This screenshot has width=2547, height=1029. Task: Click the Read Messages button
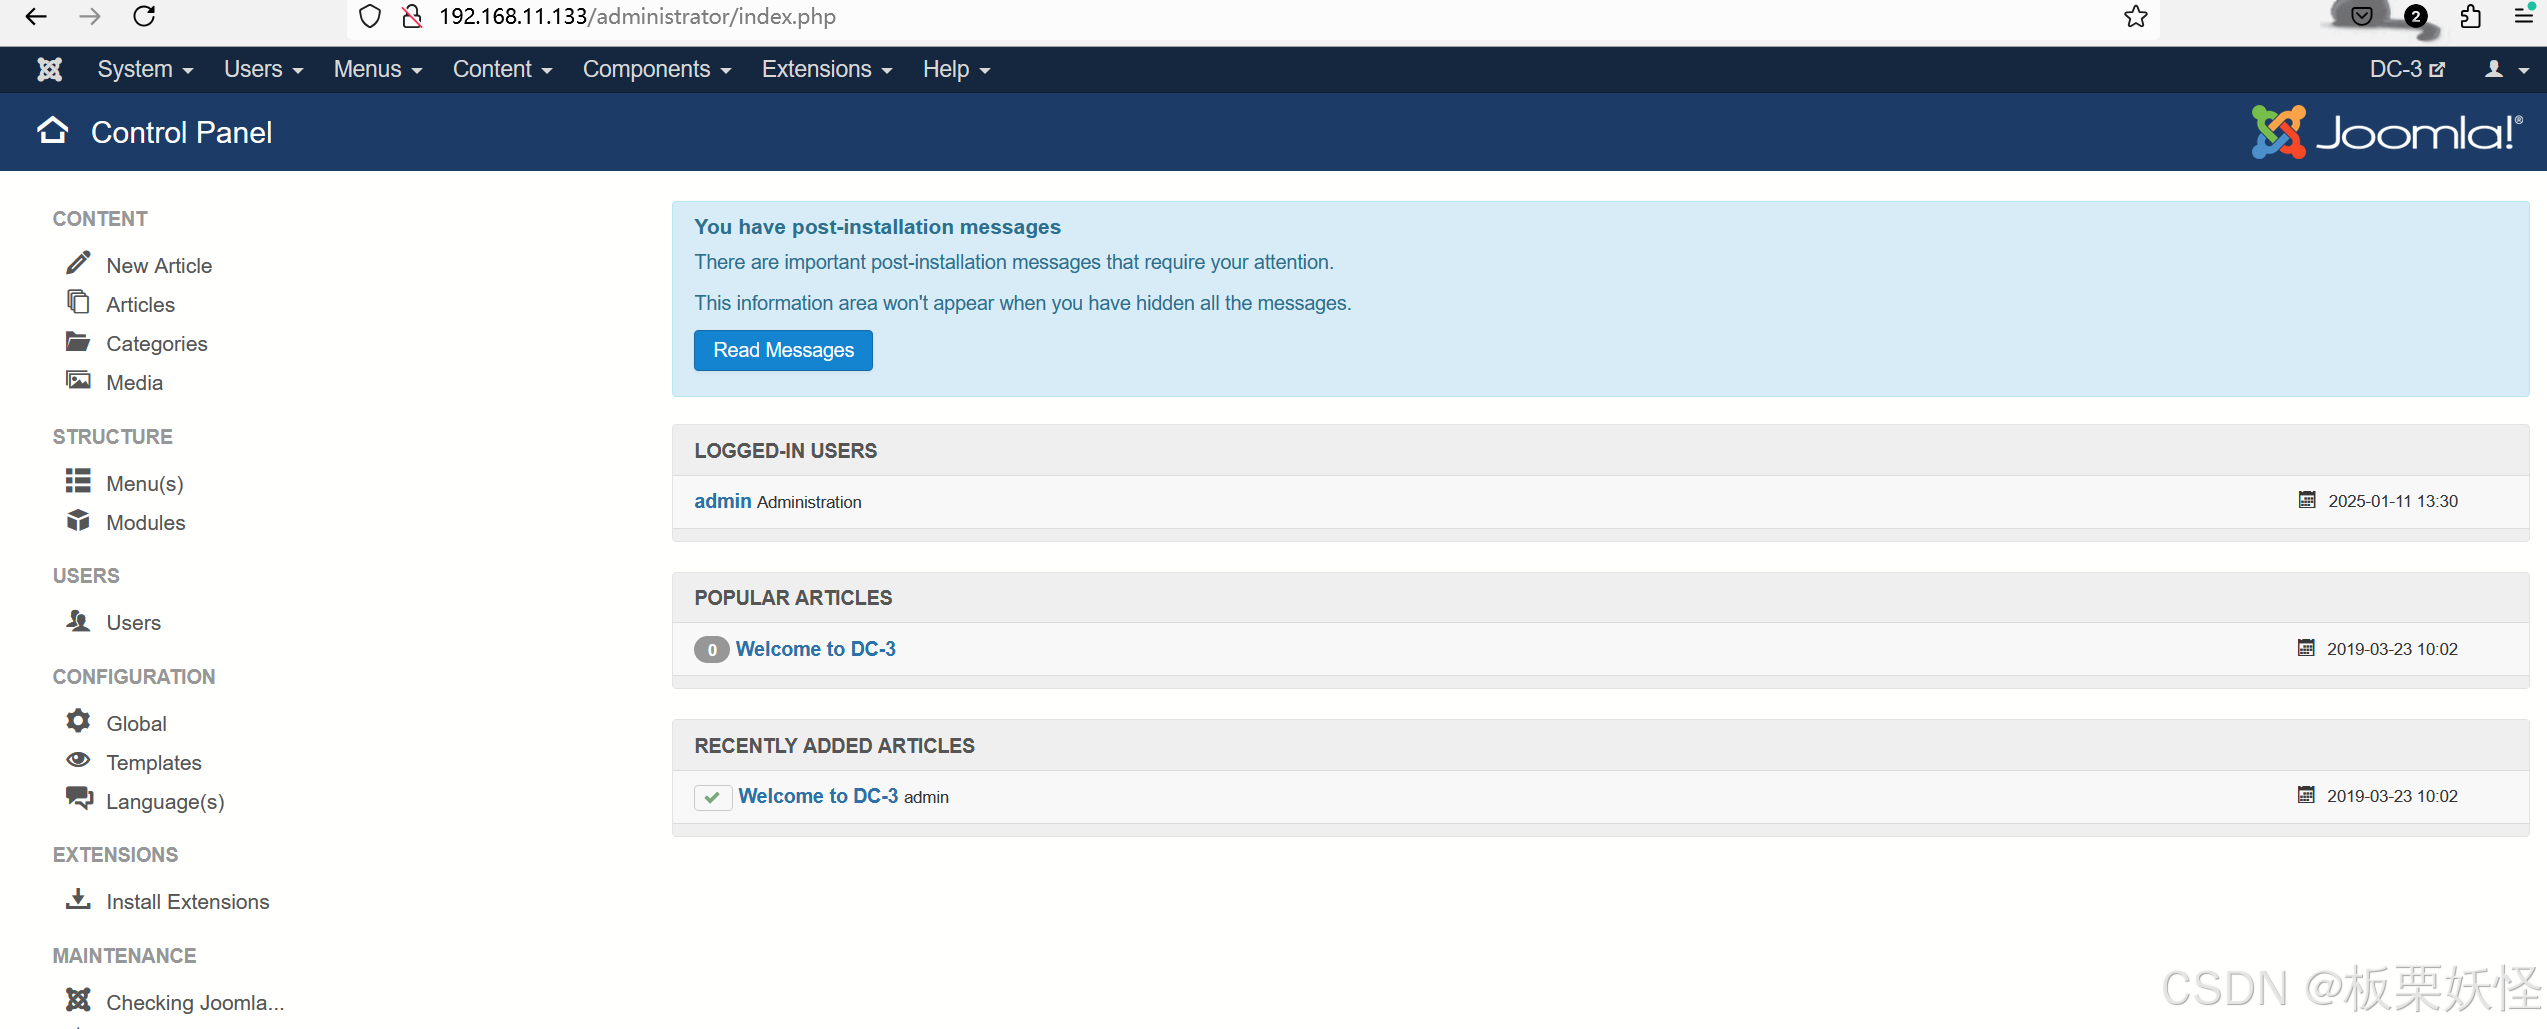pyautogui.click(x=783, y=350)
